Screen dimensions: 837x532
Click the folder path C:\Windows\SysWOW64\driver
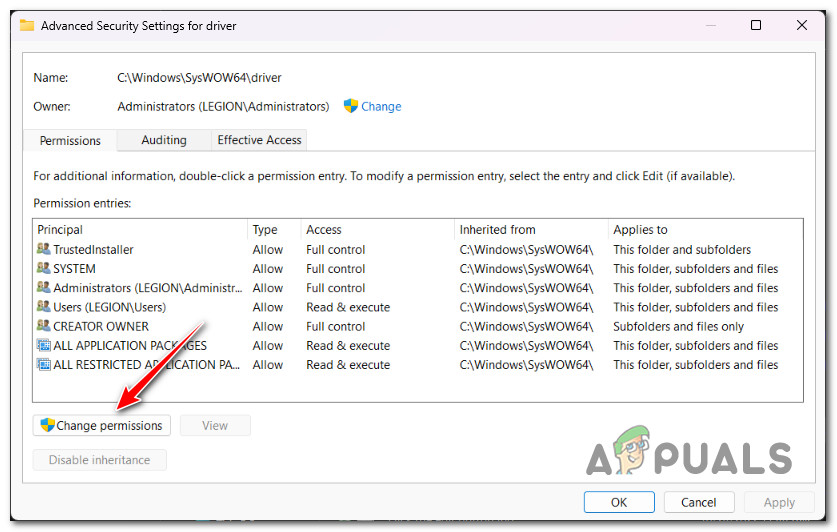(199, 77)
